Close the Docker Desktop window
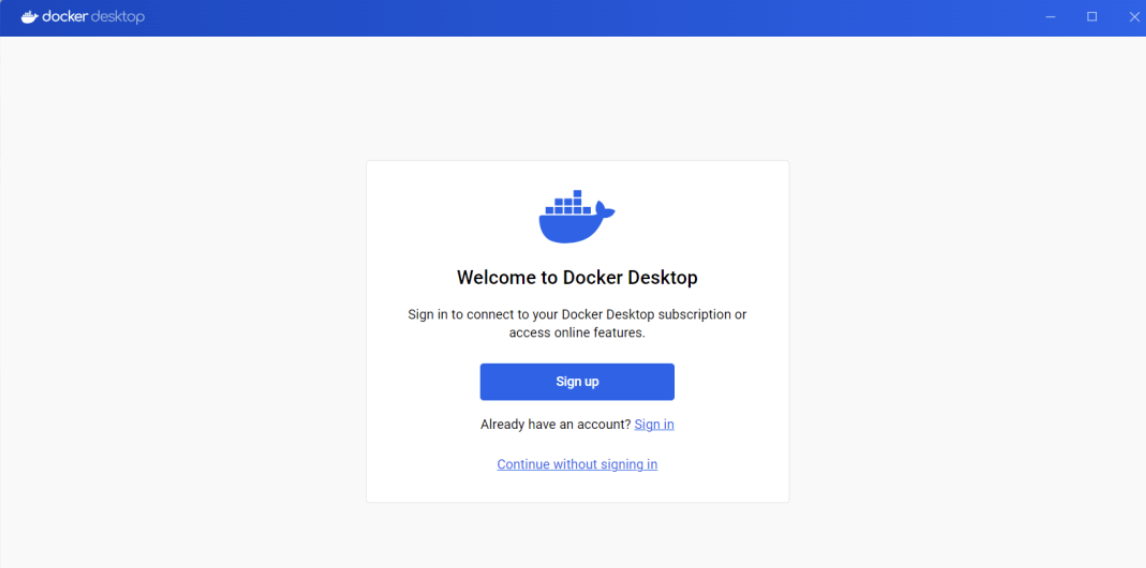 [1134, 18]
